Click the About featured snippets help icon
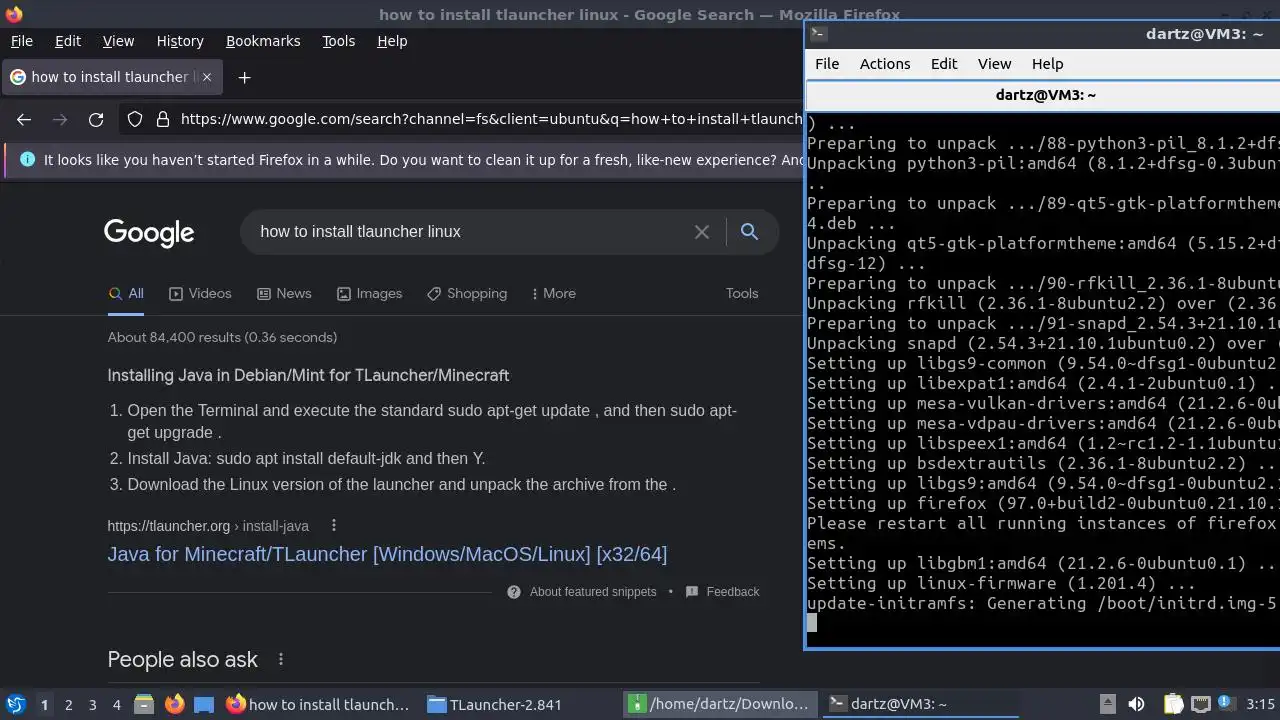The width and height of the screenshot is (1280, 720). 514,592
